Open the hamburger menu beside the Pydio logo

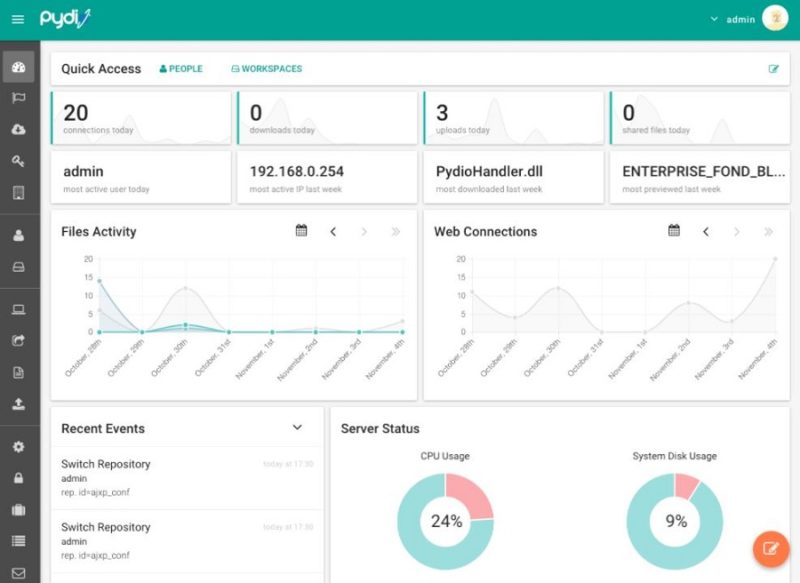[18, 18]
